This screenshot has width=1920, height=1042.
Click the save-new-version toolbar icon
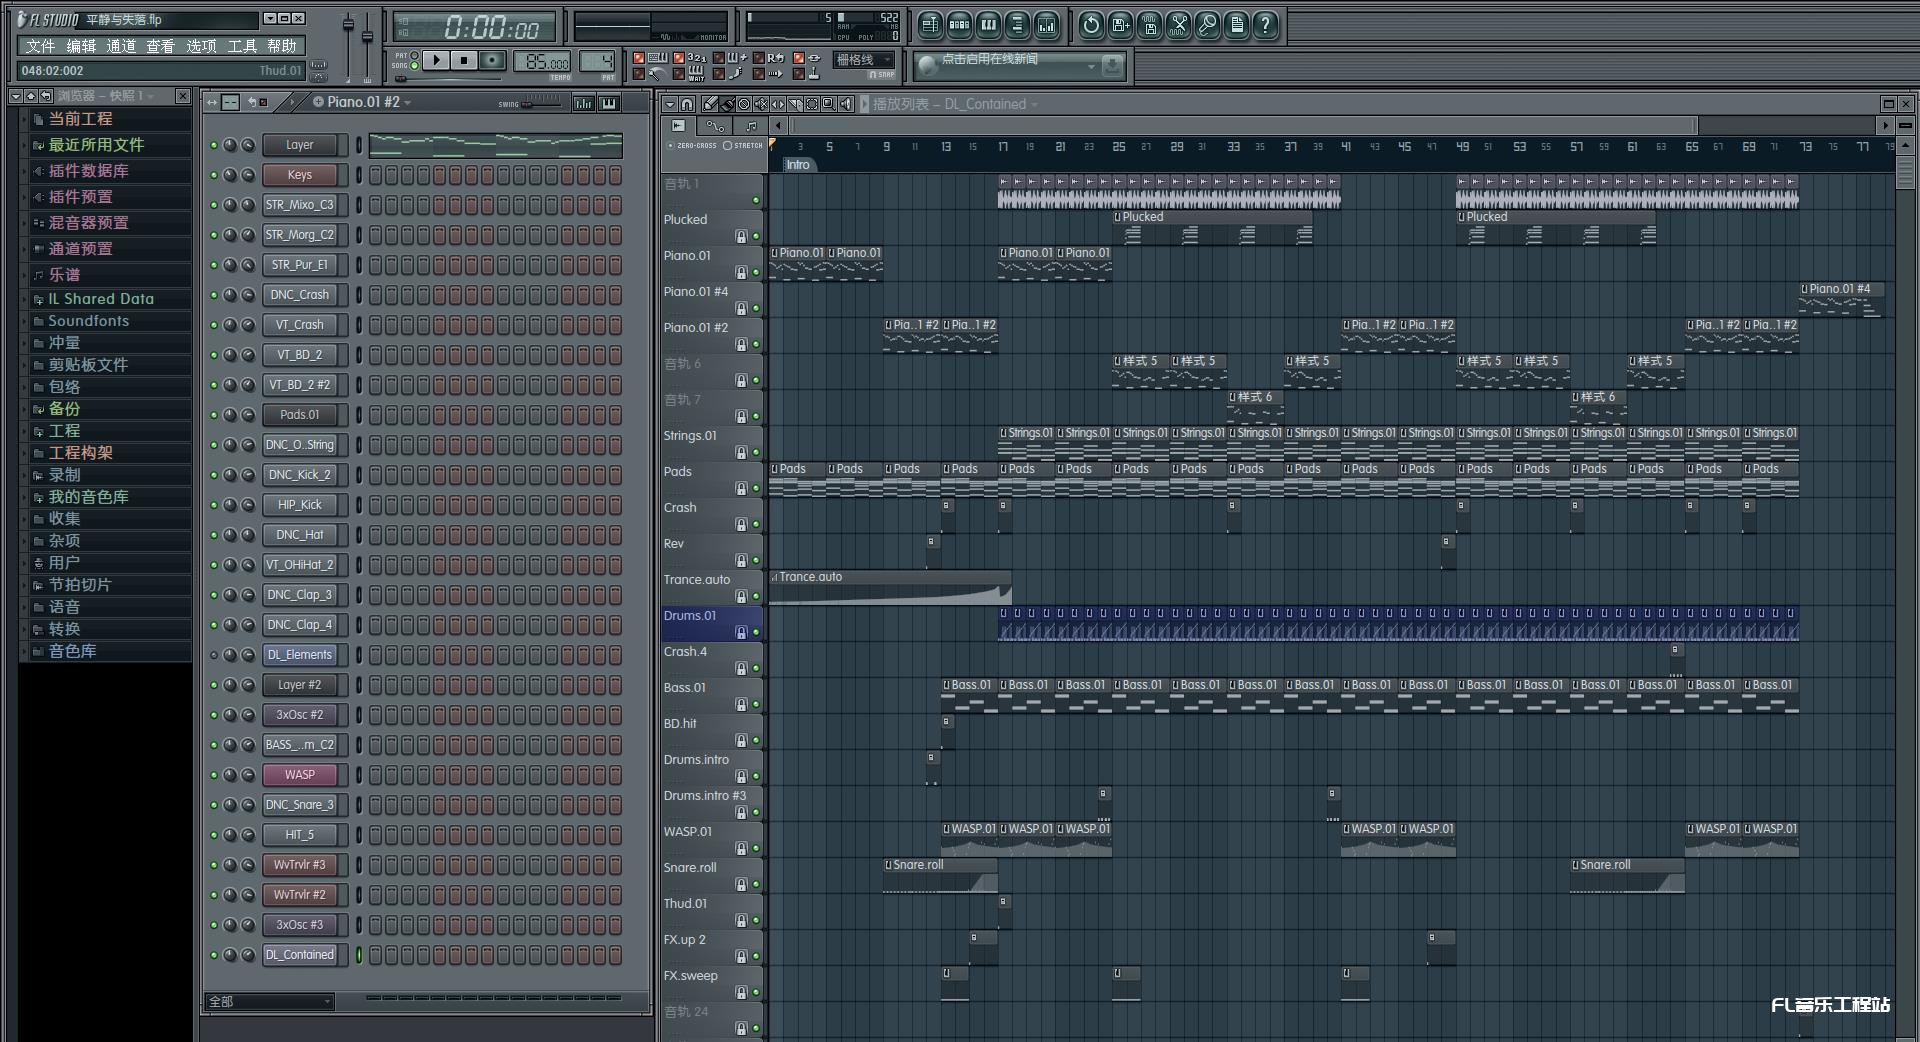1120,25
